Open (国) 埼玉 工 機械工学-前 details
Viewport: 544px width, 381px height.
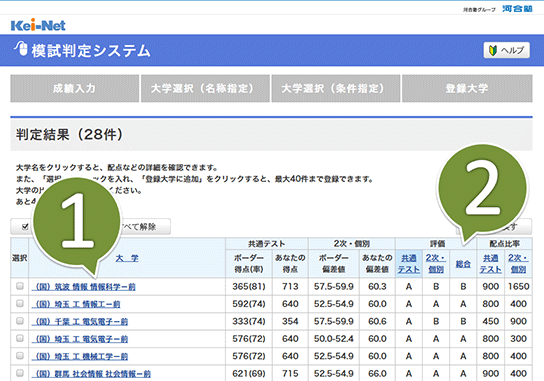(80, 357)
